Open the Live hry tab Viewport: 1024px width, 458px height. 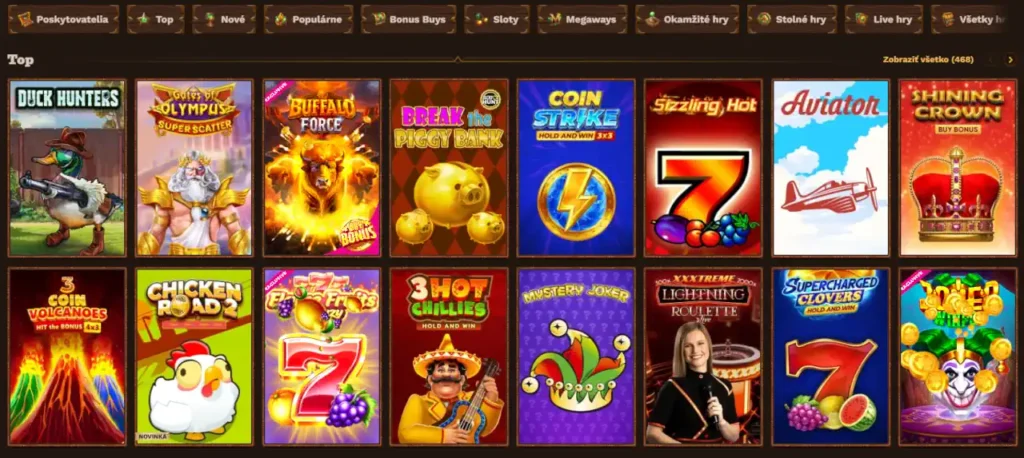[884, 20]
